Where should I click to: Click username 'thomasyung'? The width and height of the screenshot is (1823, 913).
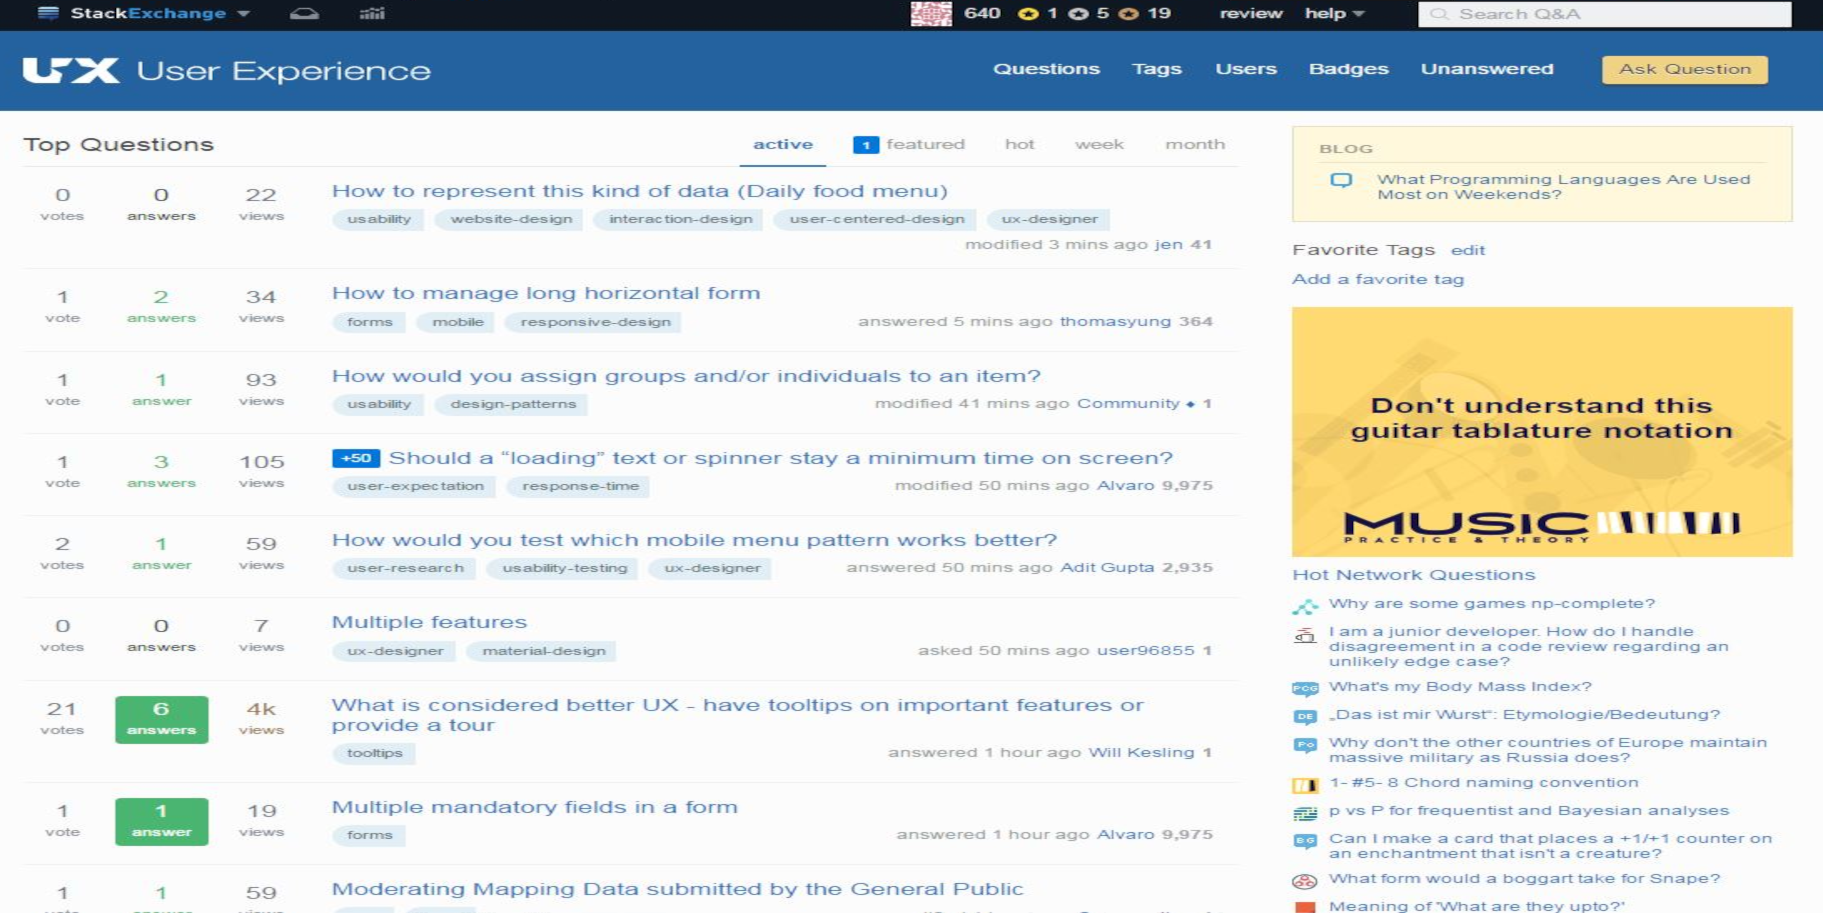pos(1115,321)
